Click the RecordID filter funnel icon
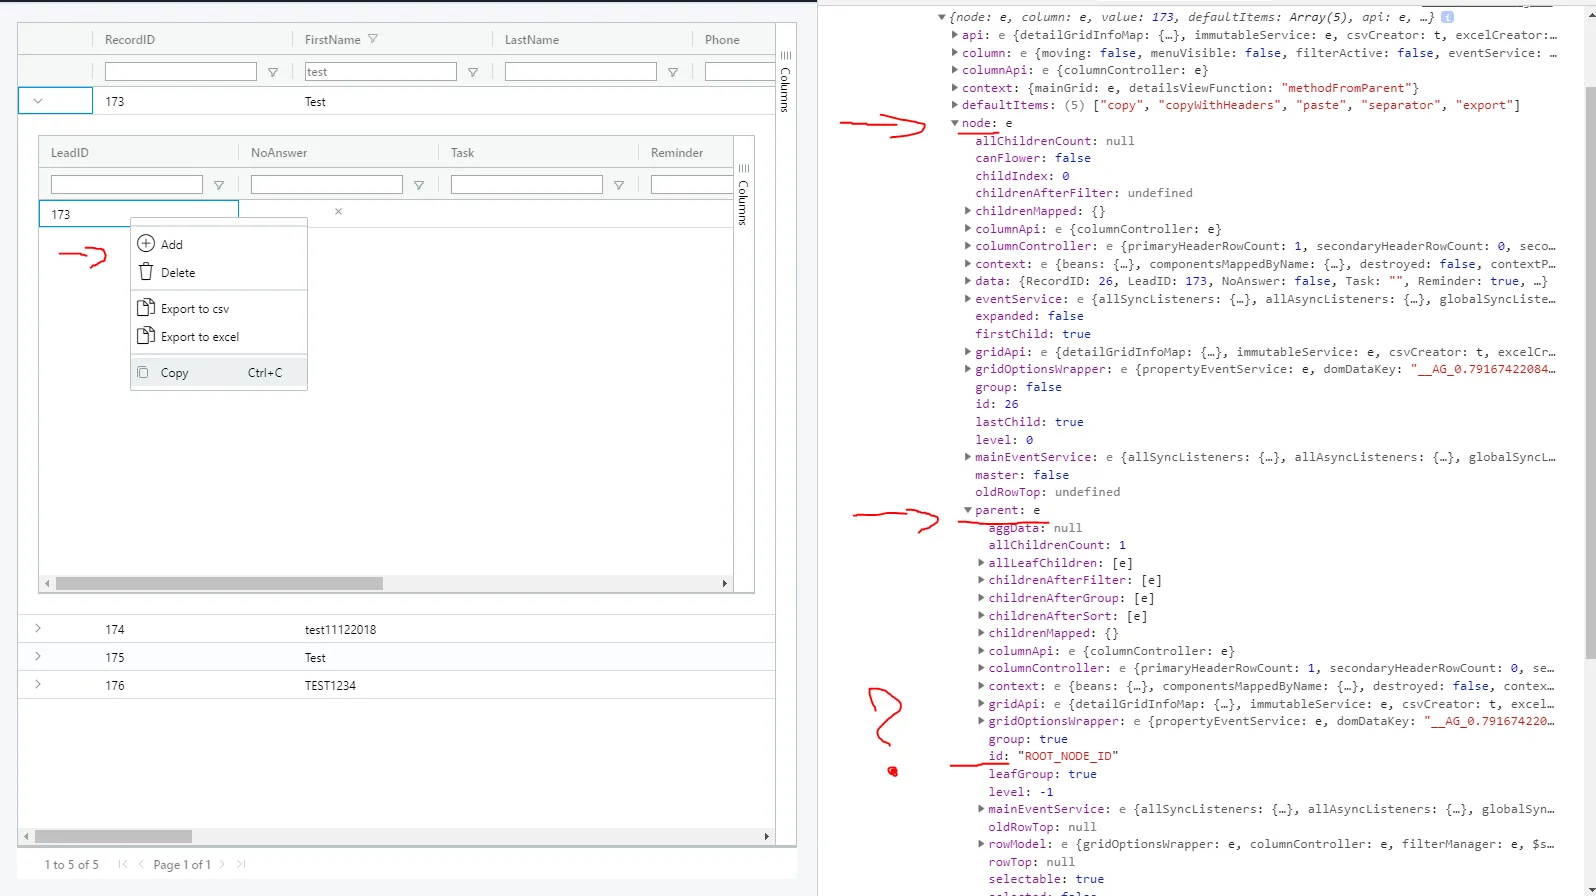The image size is (1596, 896). click(273, 72)
